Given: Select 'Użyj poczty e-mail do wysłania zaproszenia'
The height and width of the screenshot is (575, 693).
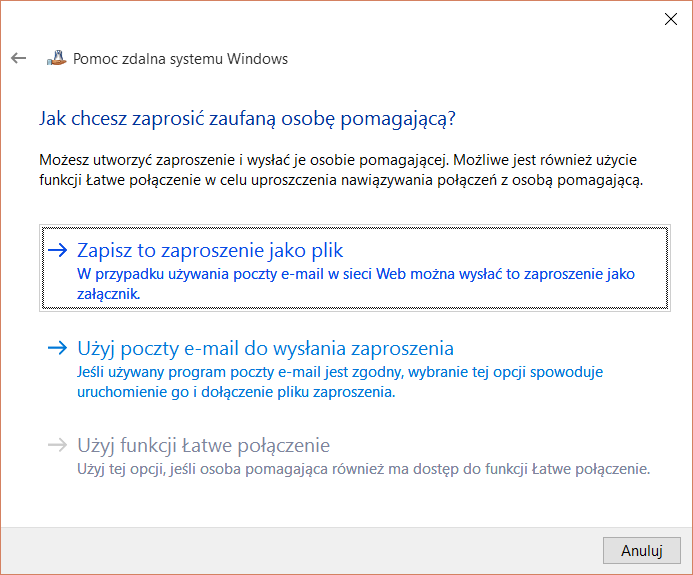Looking at the screenshot, I should [265, 348].
